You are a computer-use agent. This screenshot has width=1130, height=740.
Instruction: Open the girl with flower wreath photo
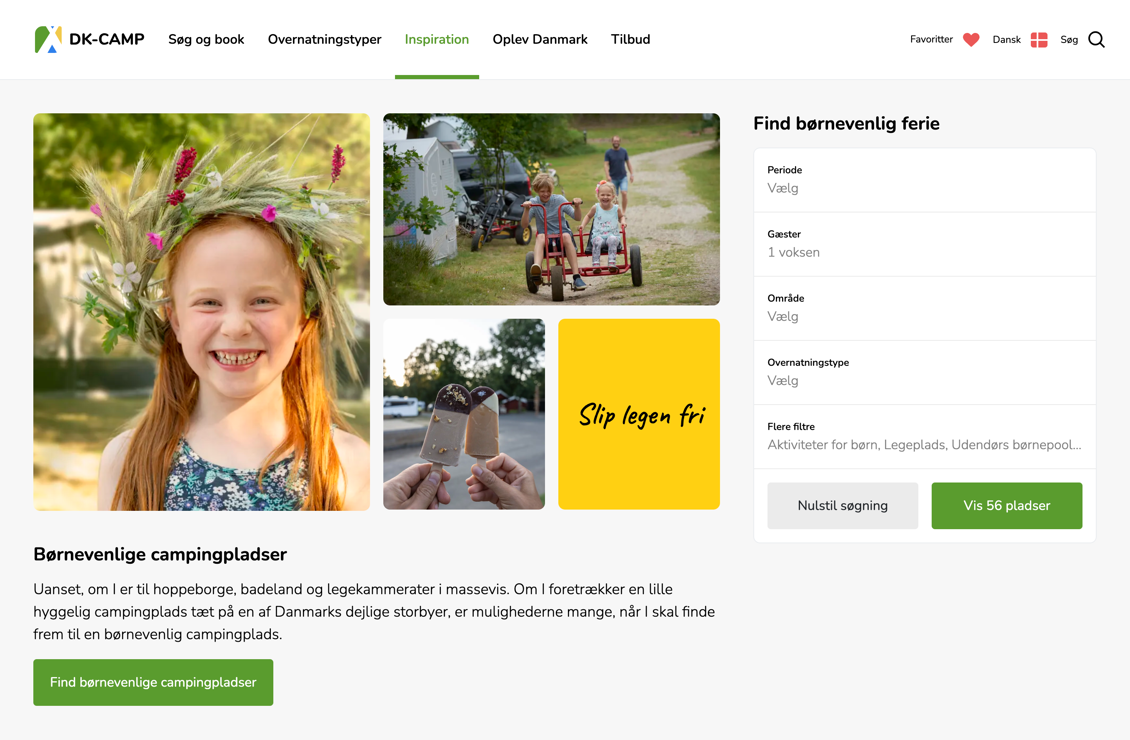click(202, 312)
